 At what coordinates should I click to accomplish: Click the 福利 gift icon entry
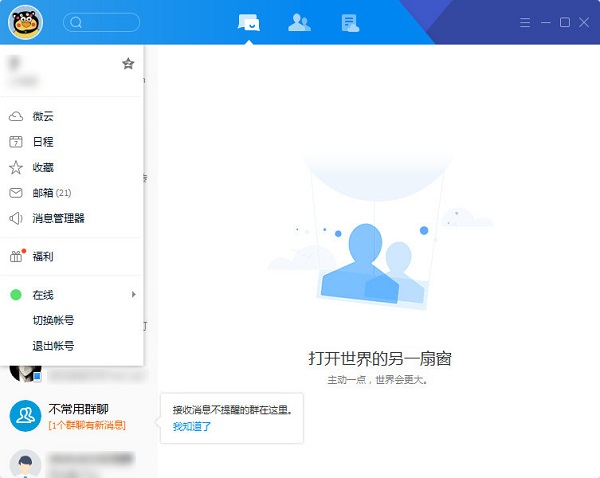(x=43, y=257)
